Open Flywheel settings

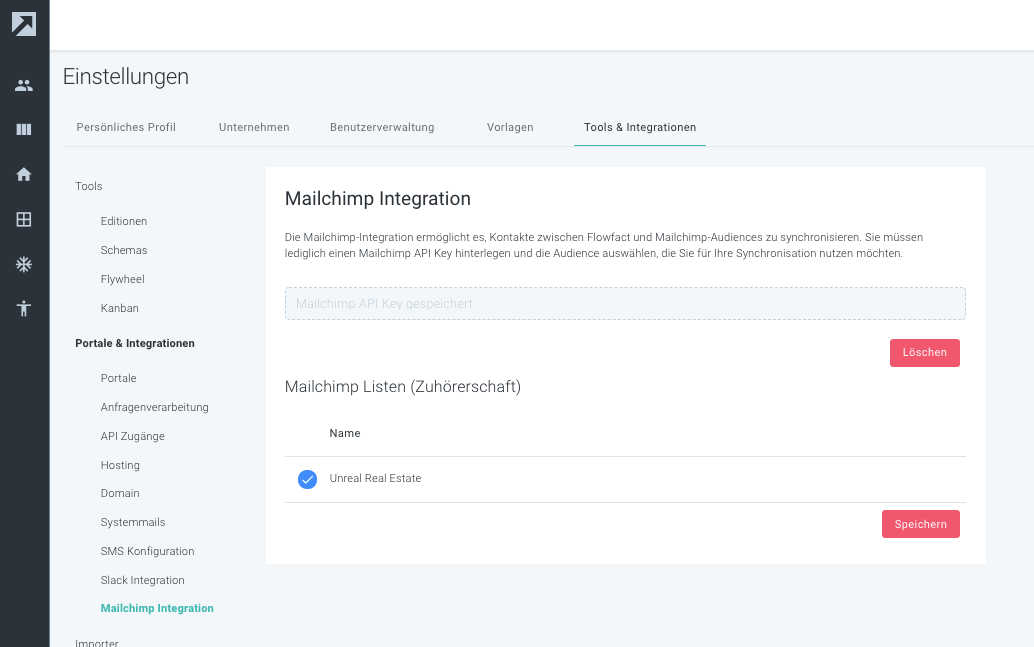click(x=123, y=279)
